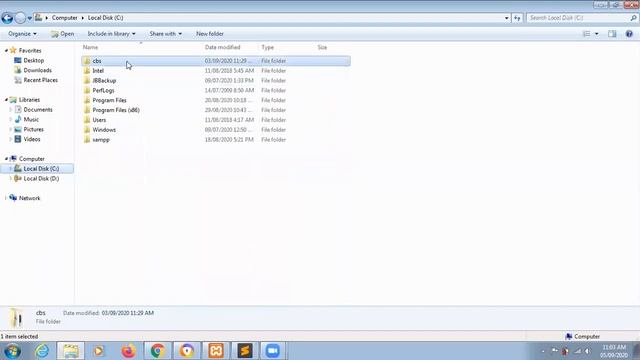Click the magnifier search icon
The width and height of the screenshot is (640, 360).
click(x=633, y=18)
